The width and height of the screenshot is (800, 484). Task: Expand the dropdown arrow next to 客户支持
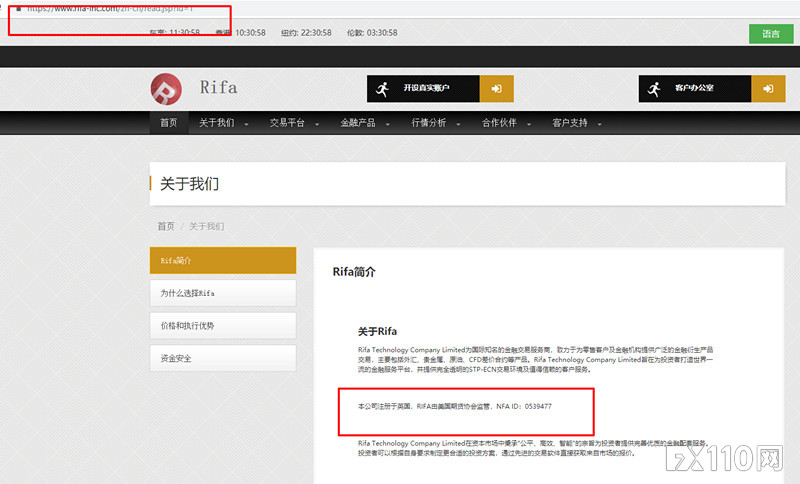599,124
